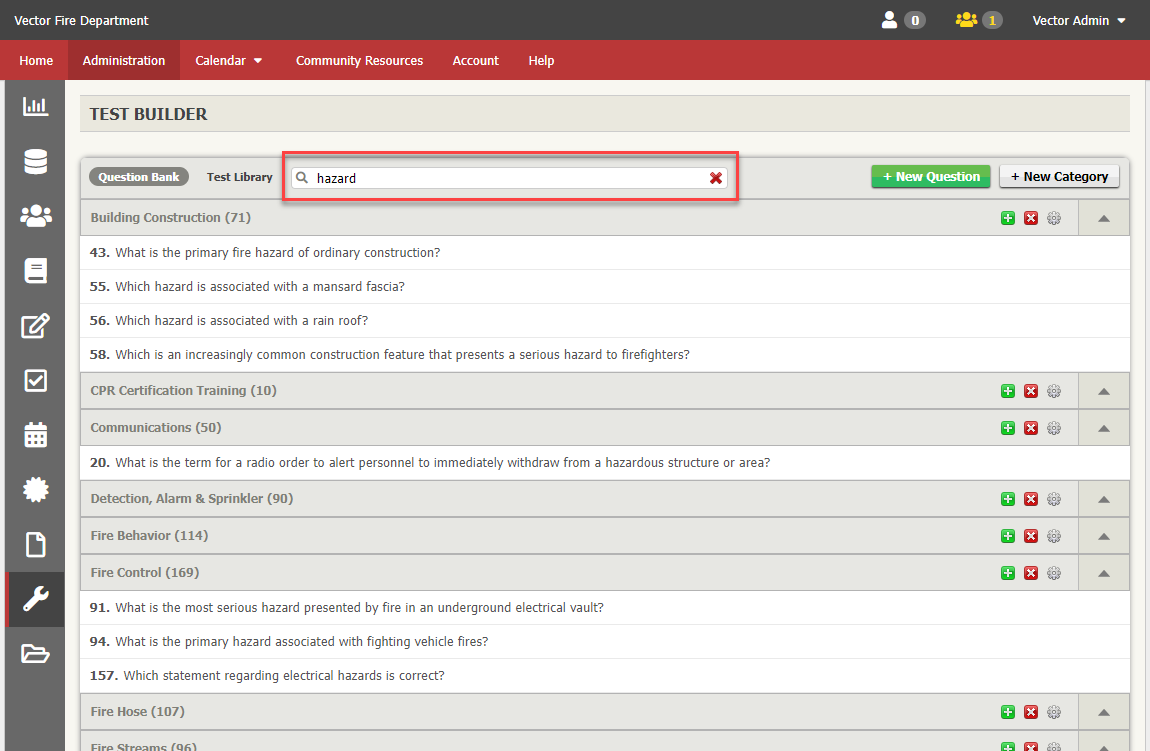Open the Calendar dropdown menu

228,60
